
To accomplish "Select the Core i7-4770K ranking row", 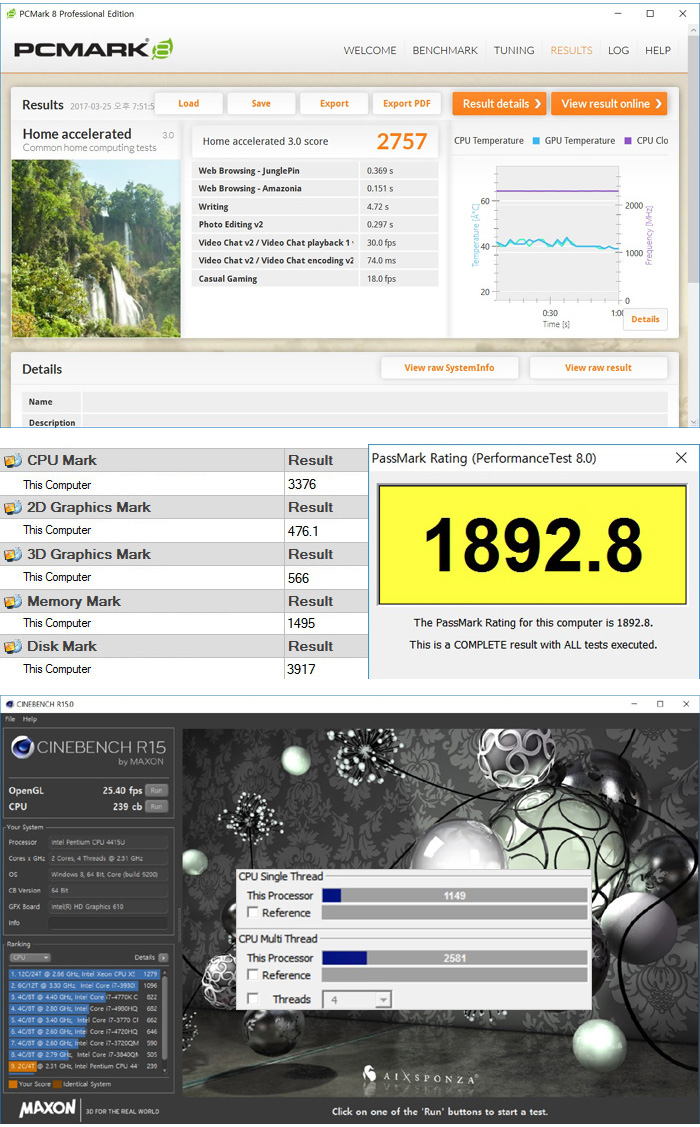I will pyautogui.click(x=84, y=997).
